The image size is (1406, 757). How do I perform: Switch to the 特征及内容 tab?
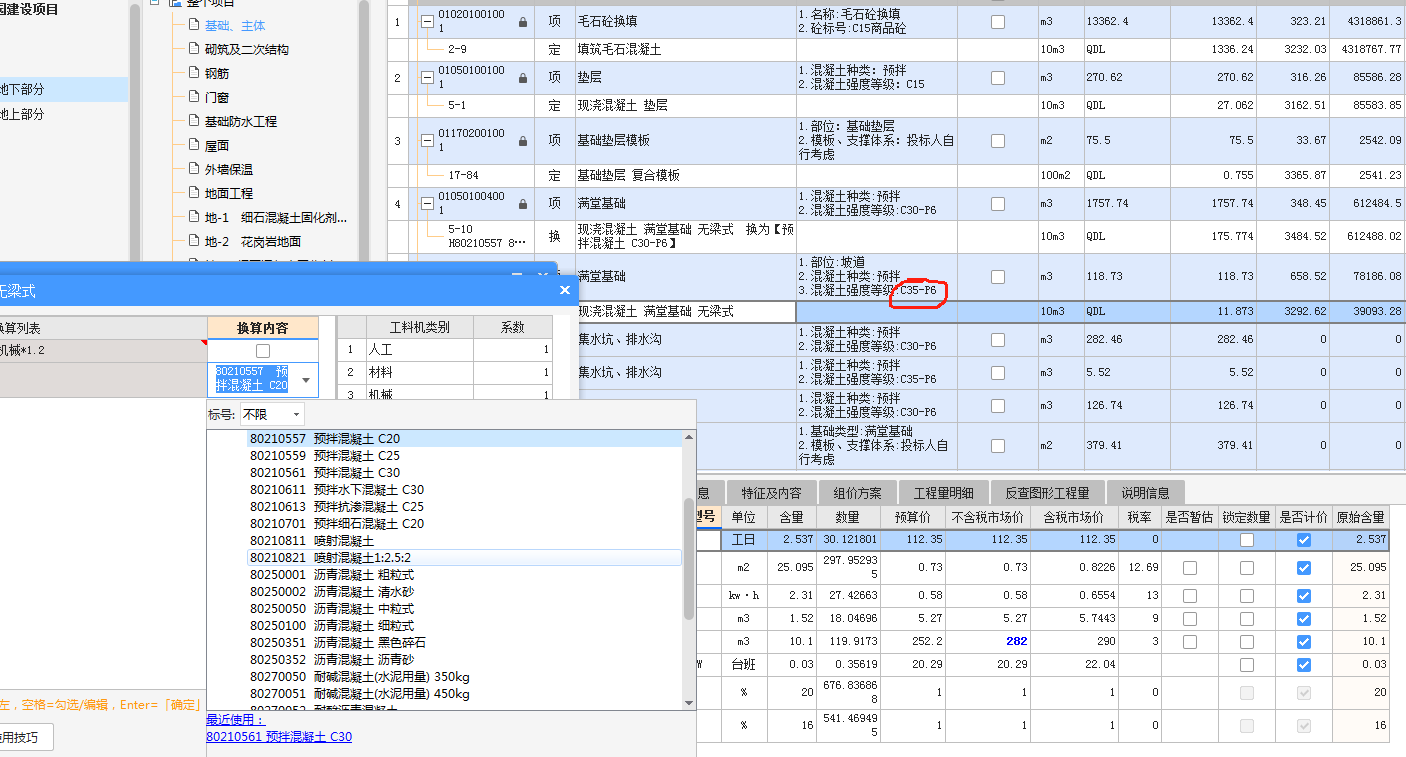click(771, 493)
